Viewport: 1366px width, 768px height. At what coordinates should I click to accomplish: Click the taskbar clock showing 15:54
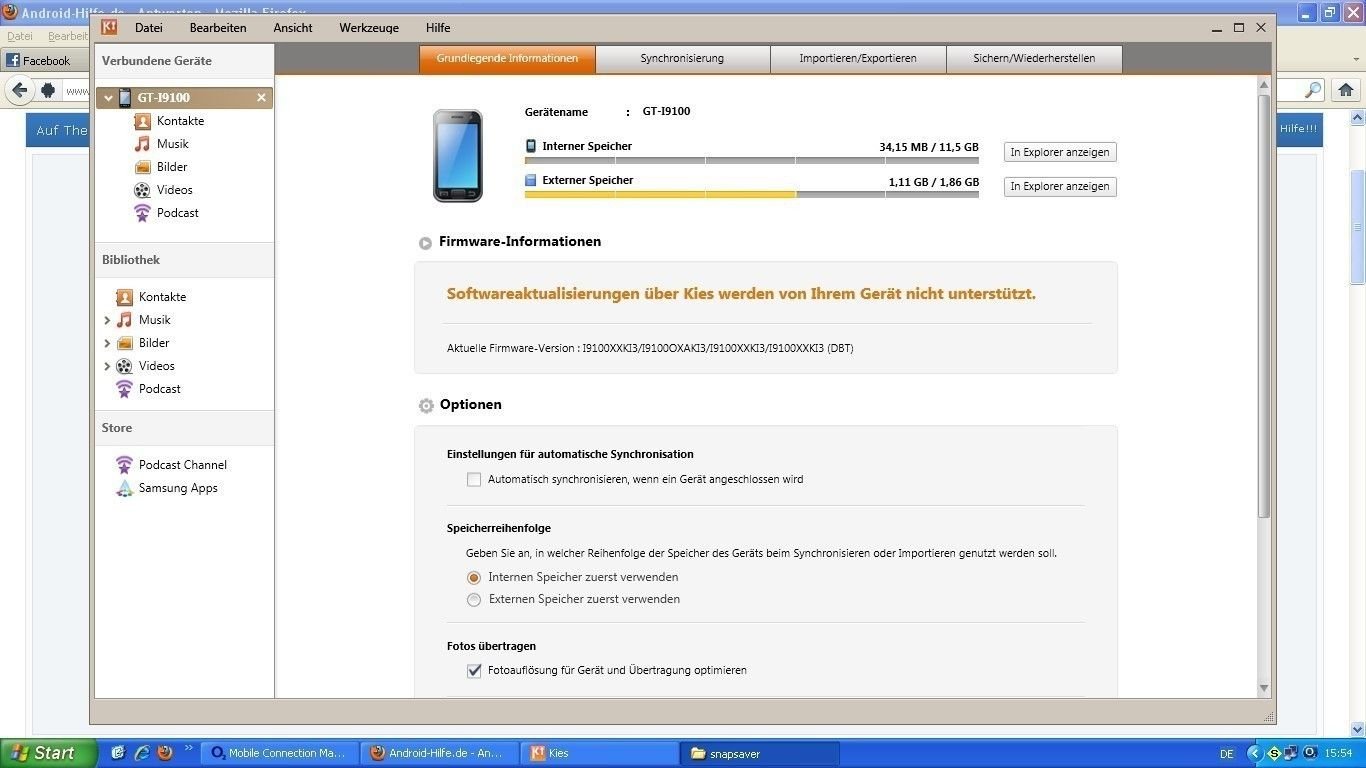tap(1339, 753)
